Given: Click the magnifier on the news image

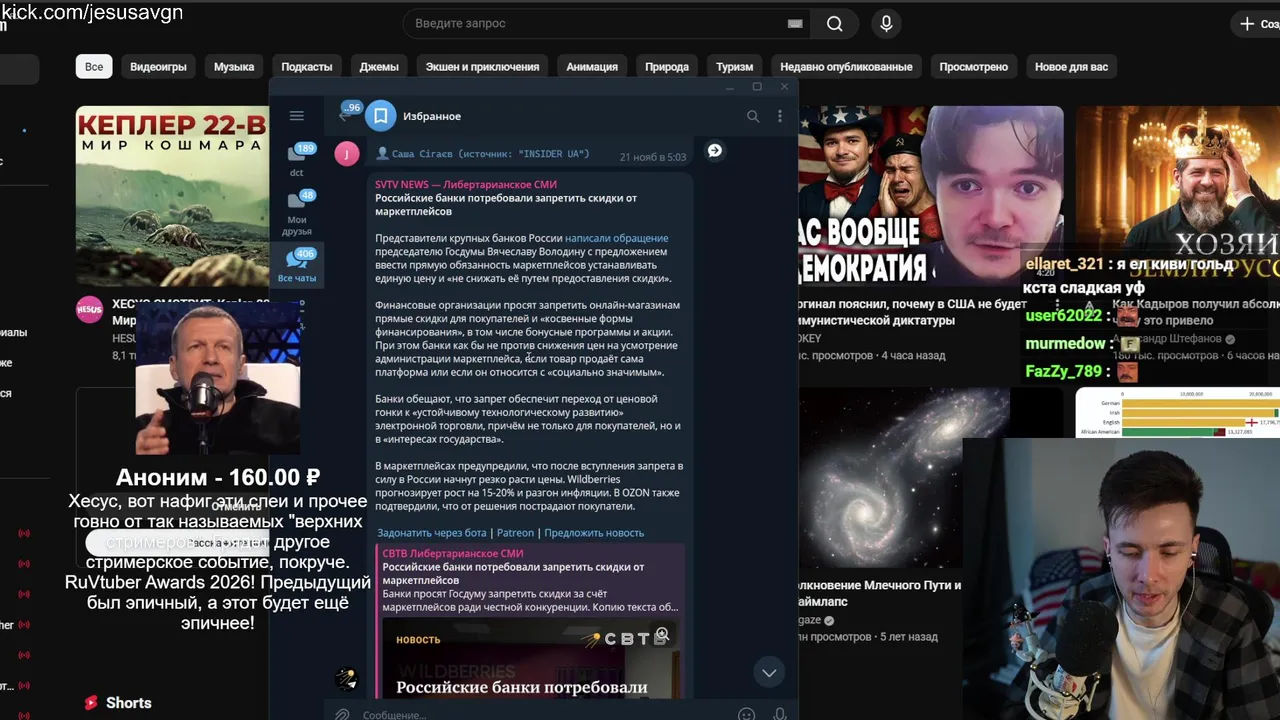Looking at the screenshot, I should click(x=661, y=634).
